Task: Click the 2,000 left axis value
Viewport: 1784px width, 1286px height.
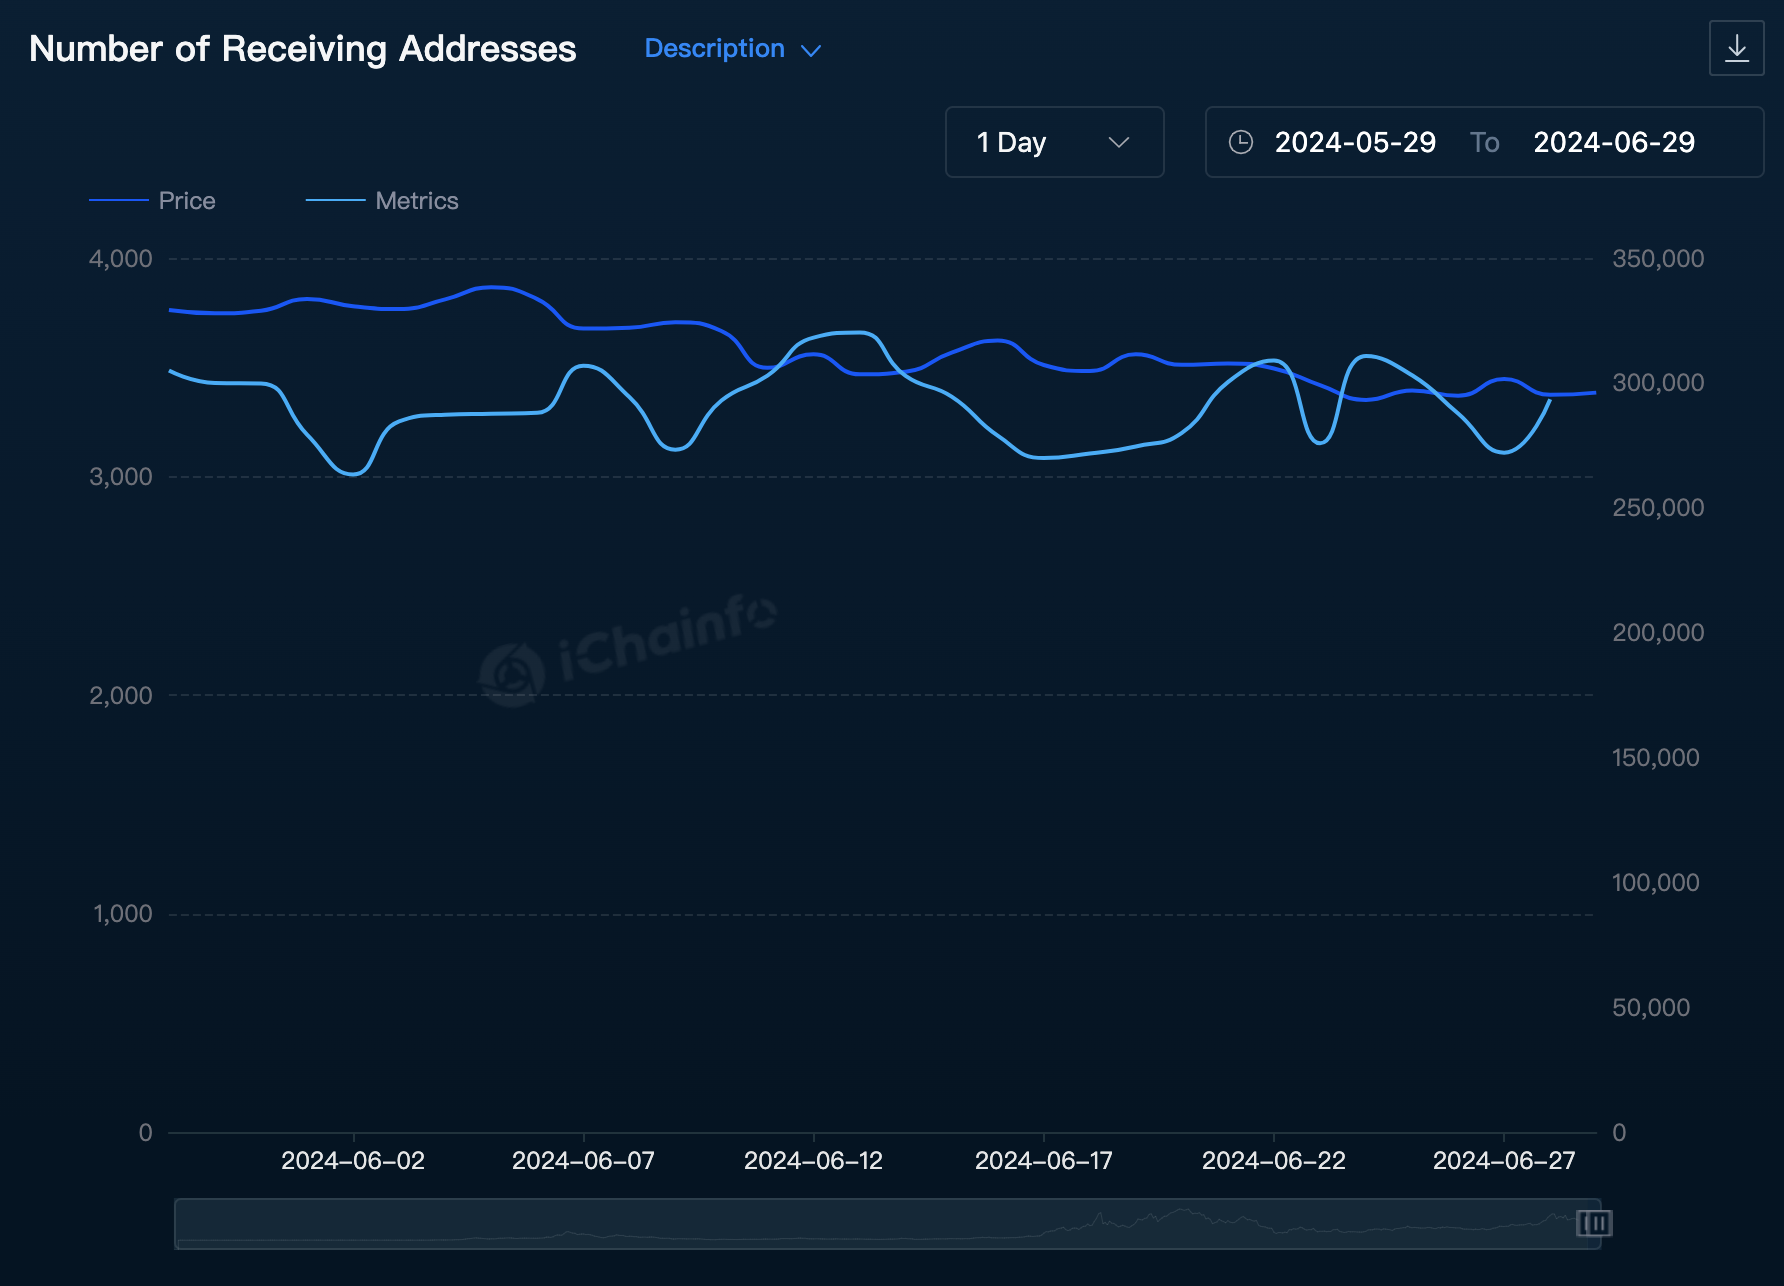Action: coord(121,696)
